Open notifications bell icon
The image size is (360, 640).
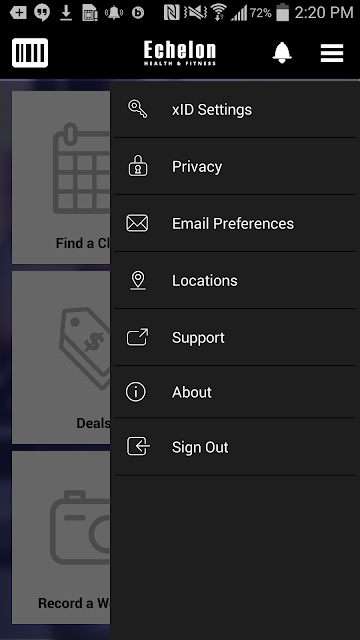tap(282, 53)
